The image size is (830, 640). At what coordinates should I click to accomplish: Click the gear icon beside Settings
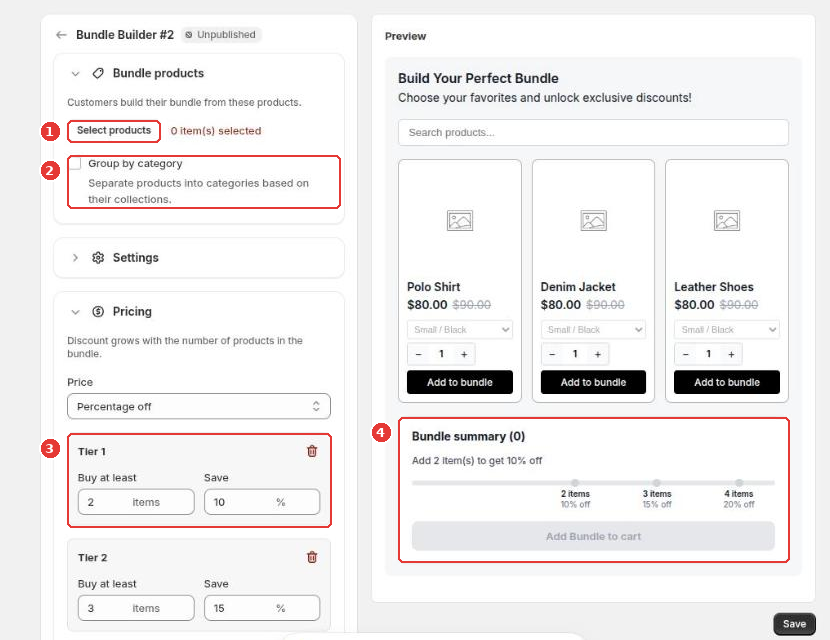(x=98, y=258)
